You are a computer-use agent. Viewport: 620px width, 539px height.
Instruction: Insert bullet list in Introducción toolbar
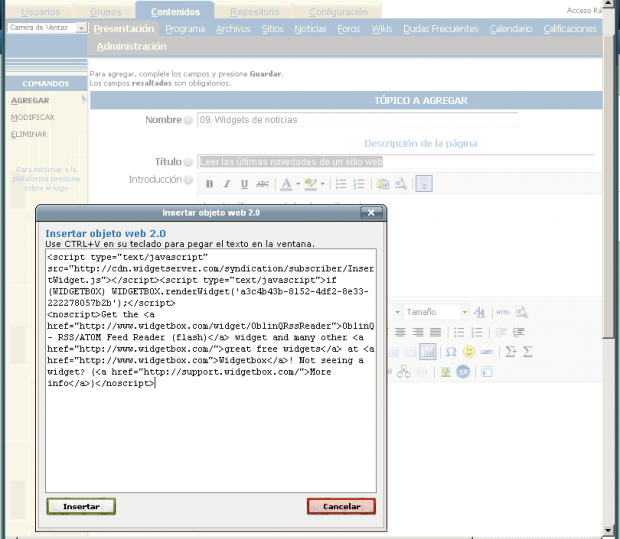[x=341, y=184]
